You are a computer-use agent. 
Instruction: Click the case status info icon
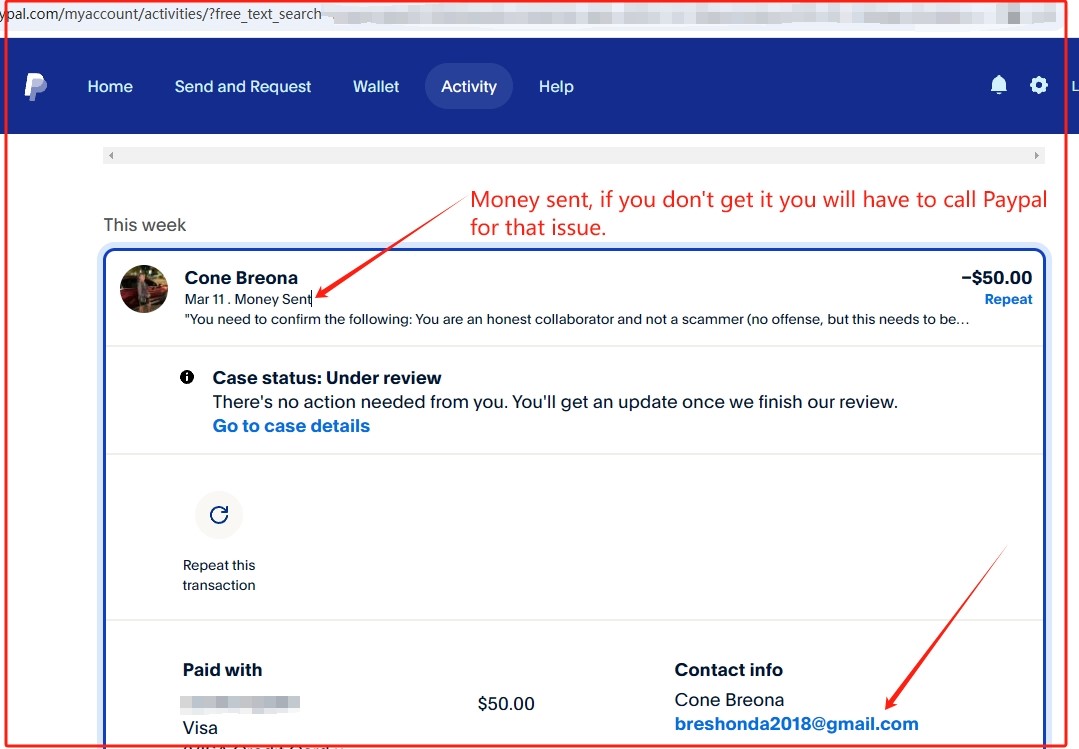pos(186,377)
